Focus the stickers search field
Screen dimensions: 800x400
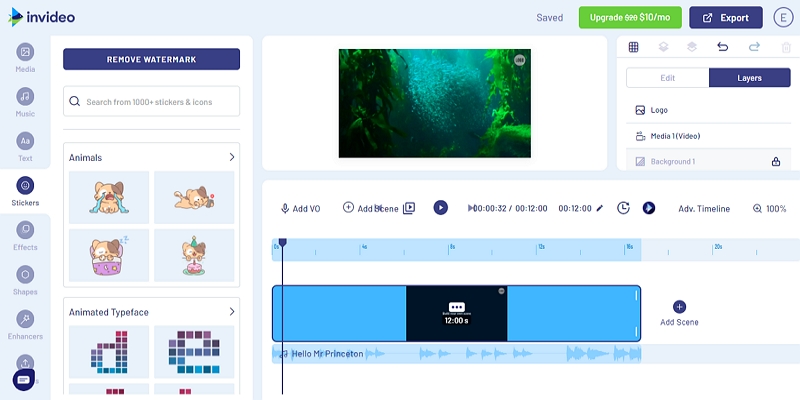coord(152,101)
